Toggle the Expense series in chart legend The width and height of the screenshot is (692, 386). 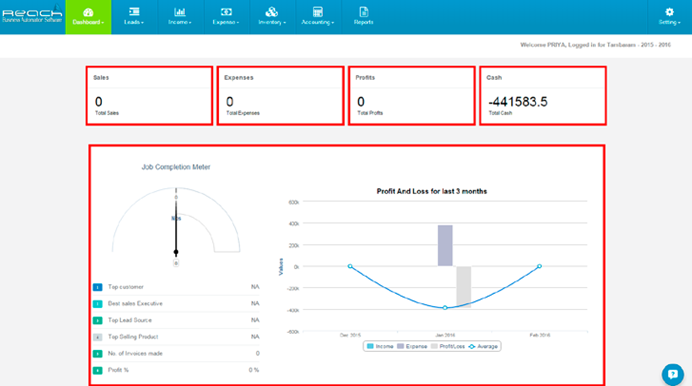point(412,346)
